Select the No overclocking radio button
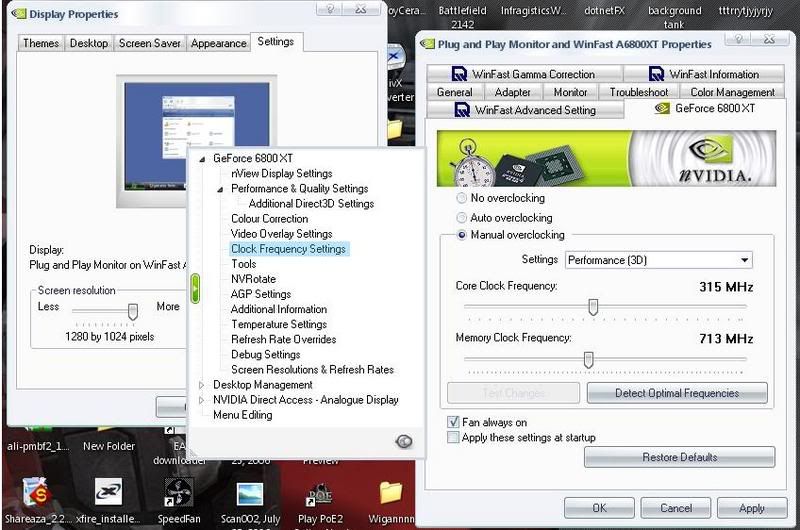This screenshot has width=800, height=530. (x=462, y=198)
